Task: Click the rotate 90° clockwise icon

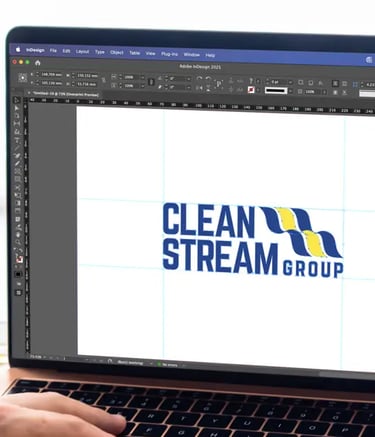Action: point(199,79)
